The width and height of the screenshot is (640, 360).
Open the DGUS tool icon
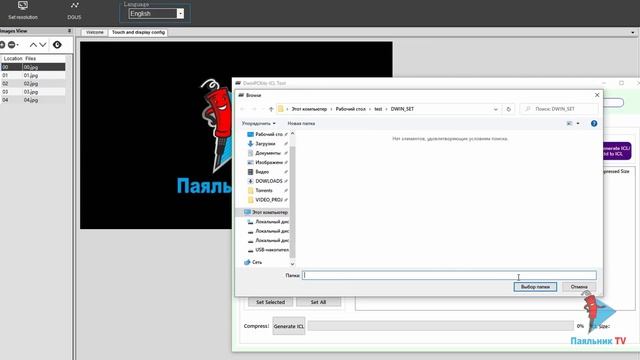tap(74, 5)
